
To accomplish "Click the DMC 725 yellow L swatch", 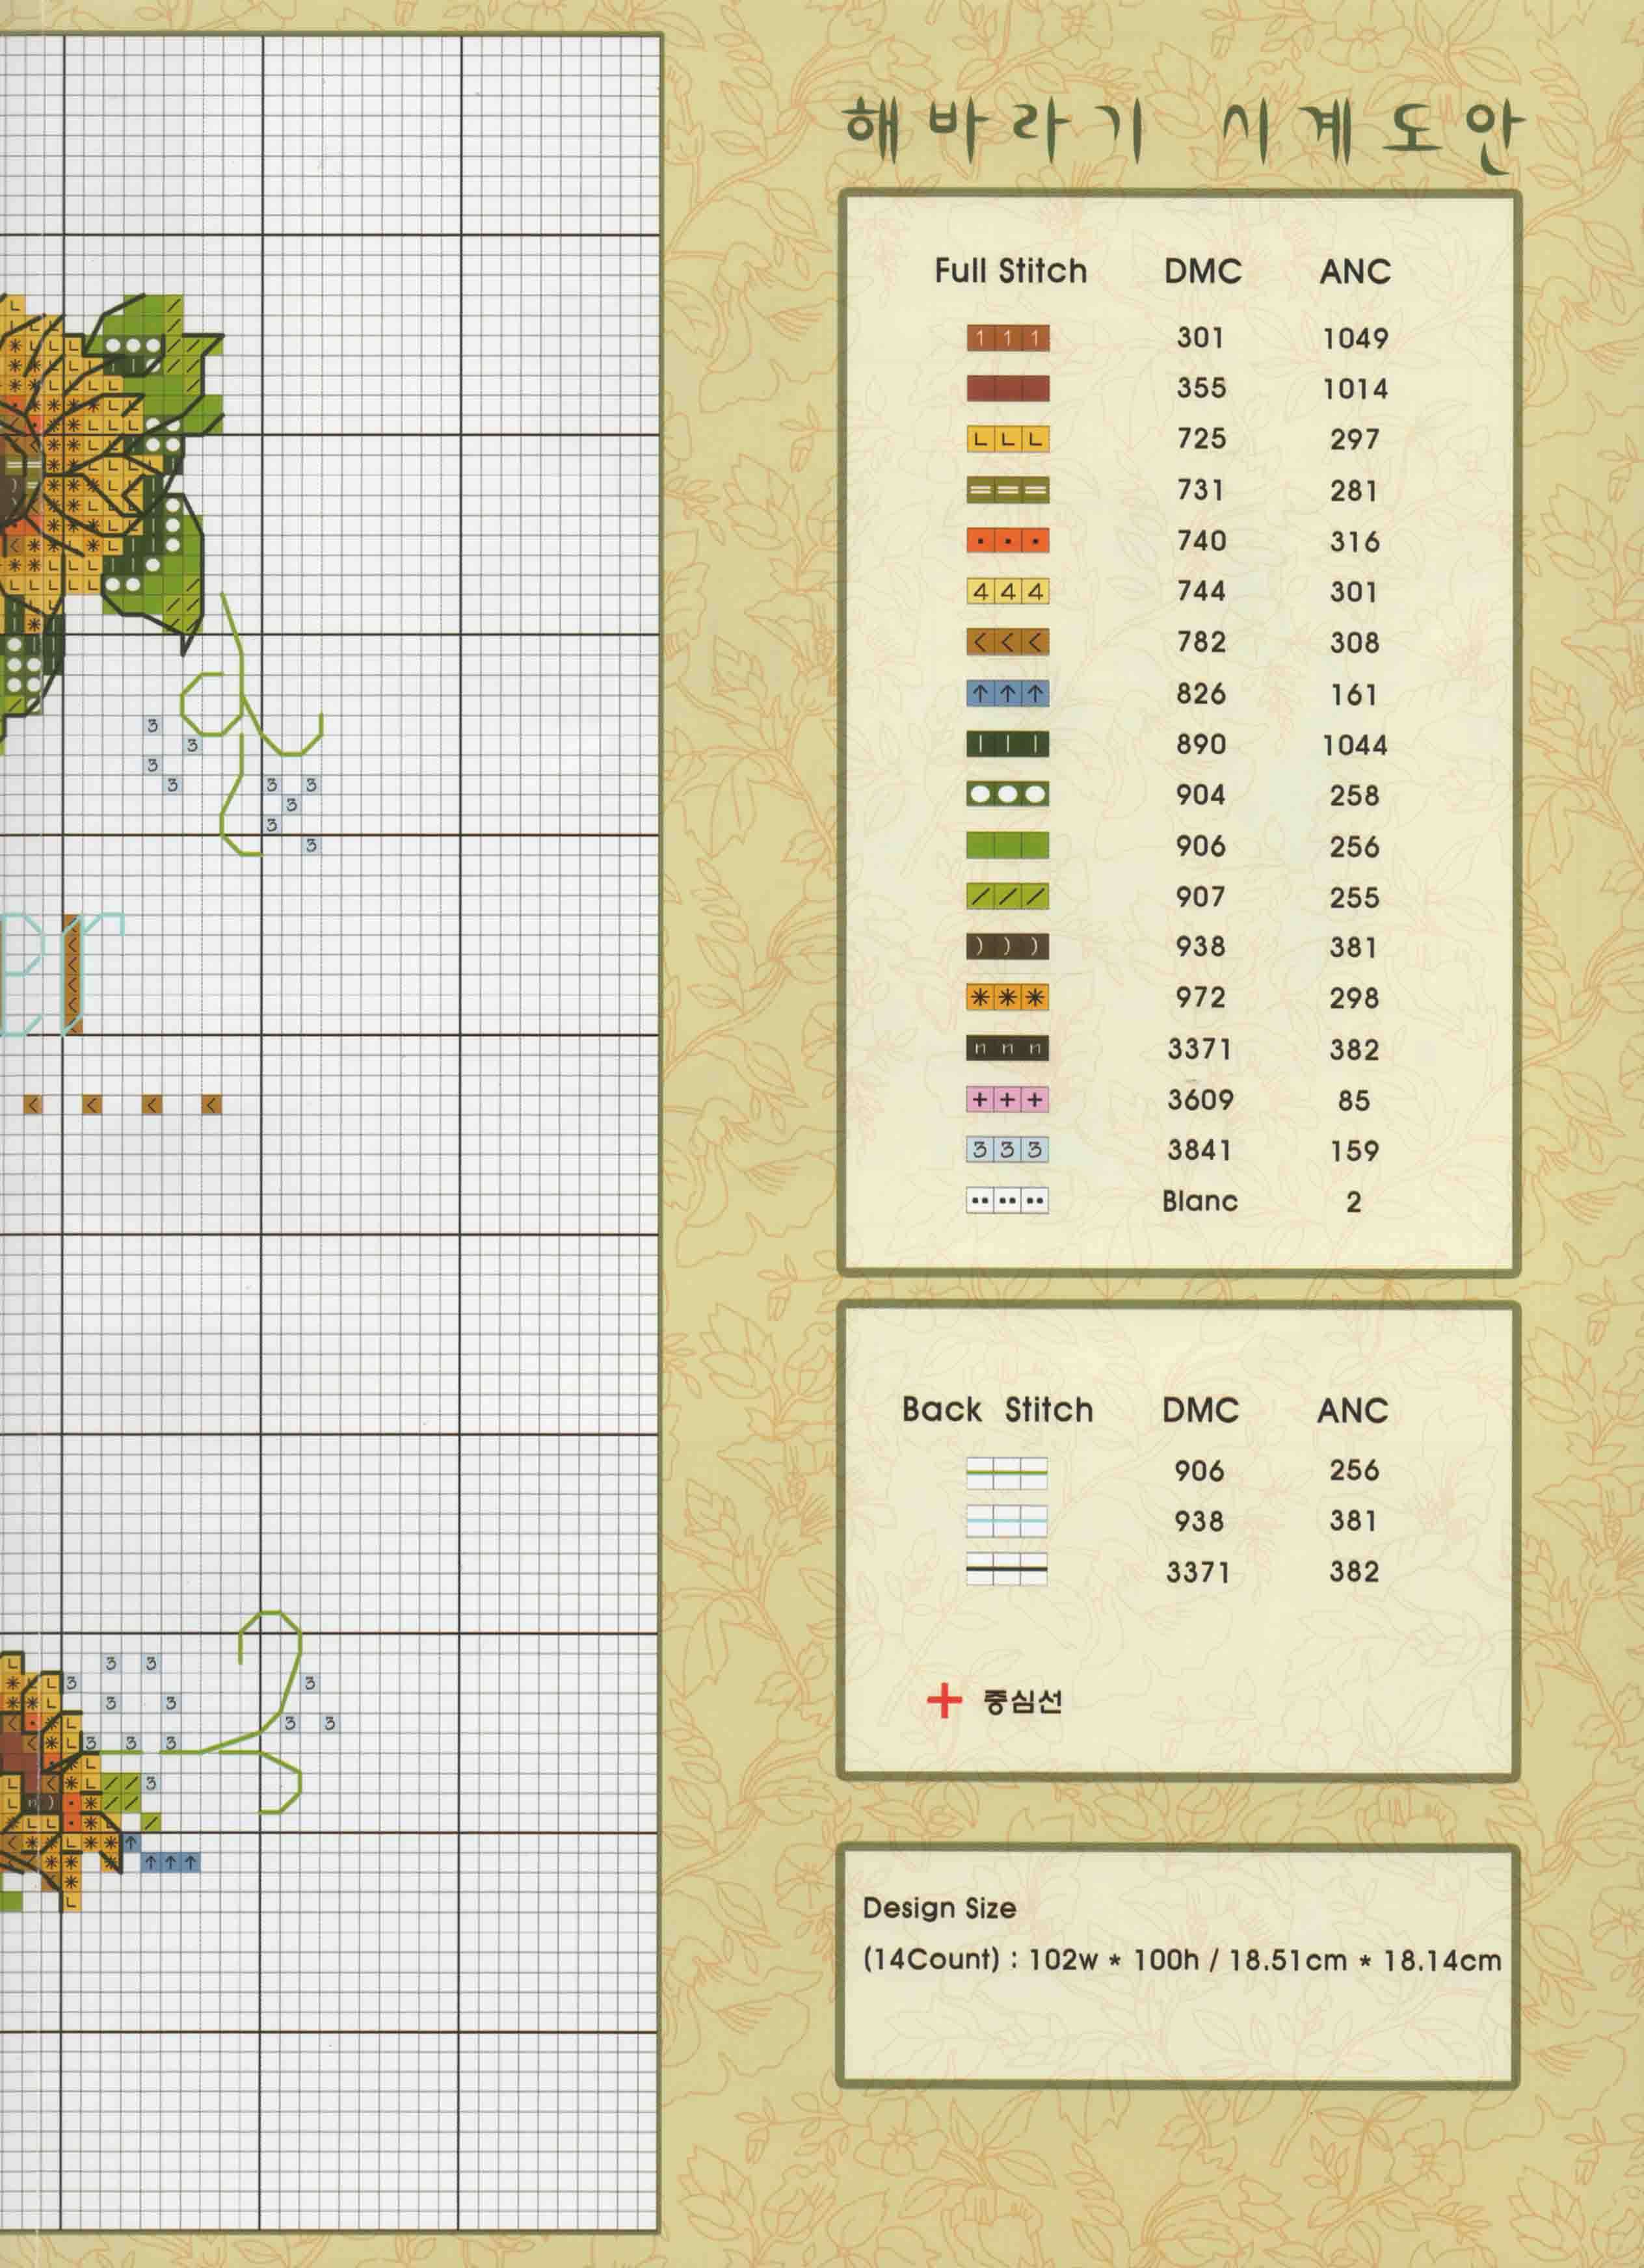I will tap(1007, 439).
